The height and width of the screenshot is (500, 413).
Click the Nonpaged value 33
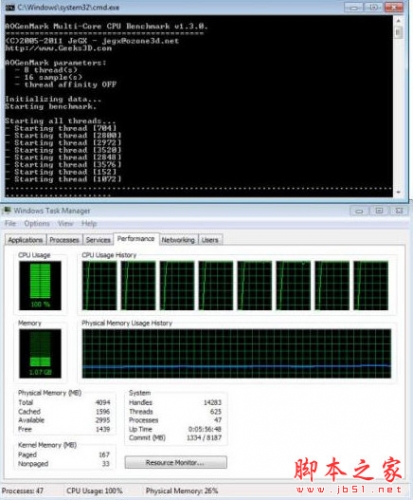point(106,464)
